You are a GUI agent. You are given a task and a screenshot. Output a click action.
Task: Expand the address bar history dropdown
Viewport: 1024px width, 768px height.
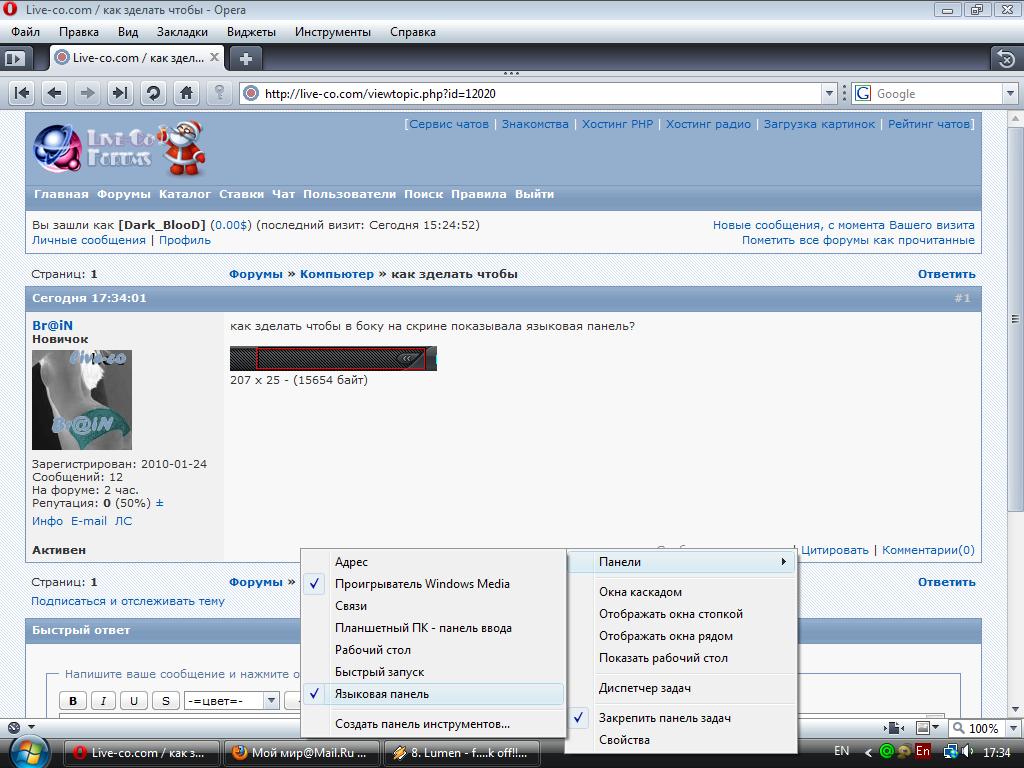[x=829, y=94]
